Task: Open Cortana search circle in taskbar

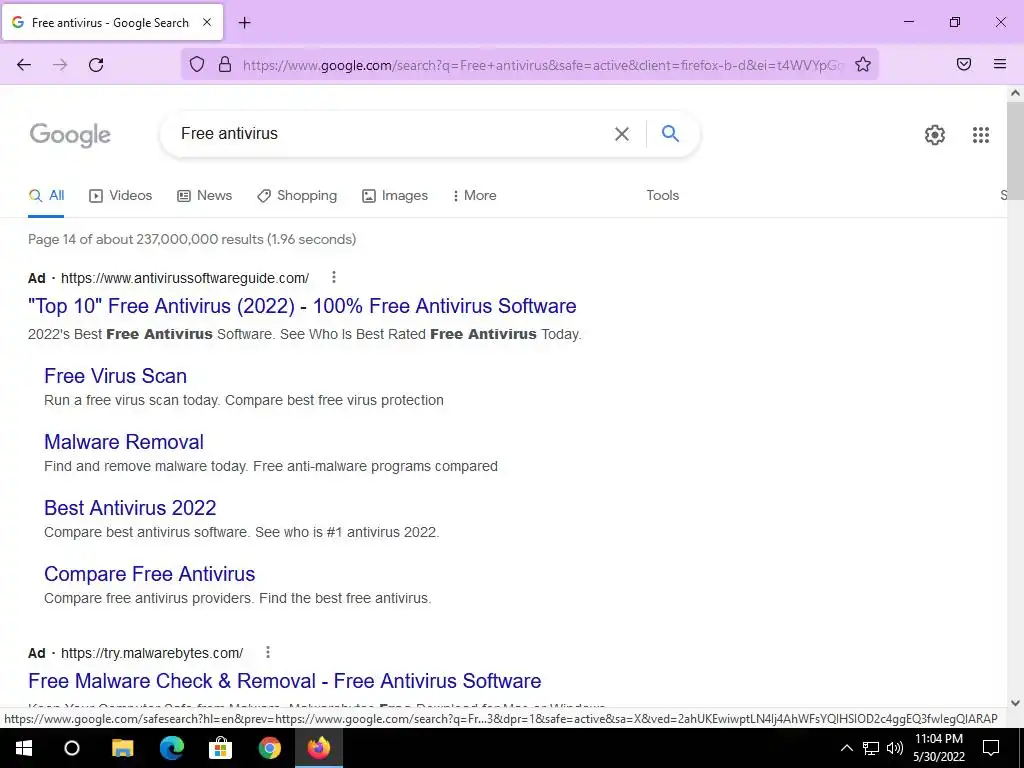Action: 72,748
